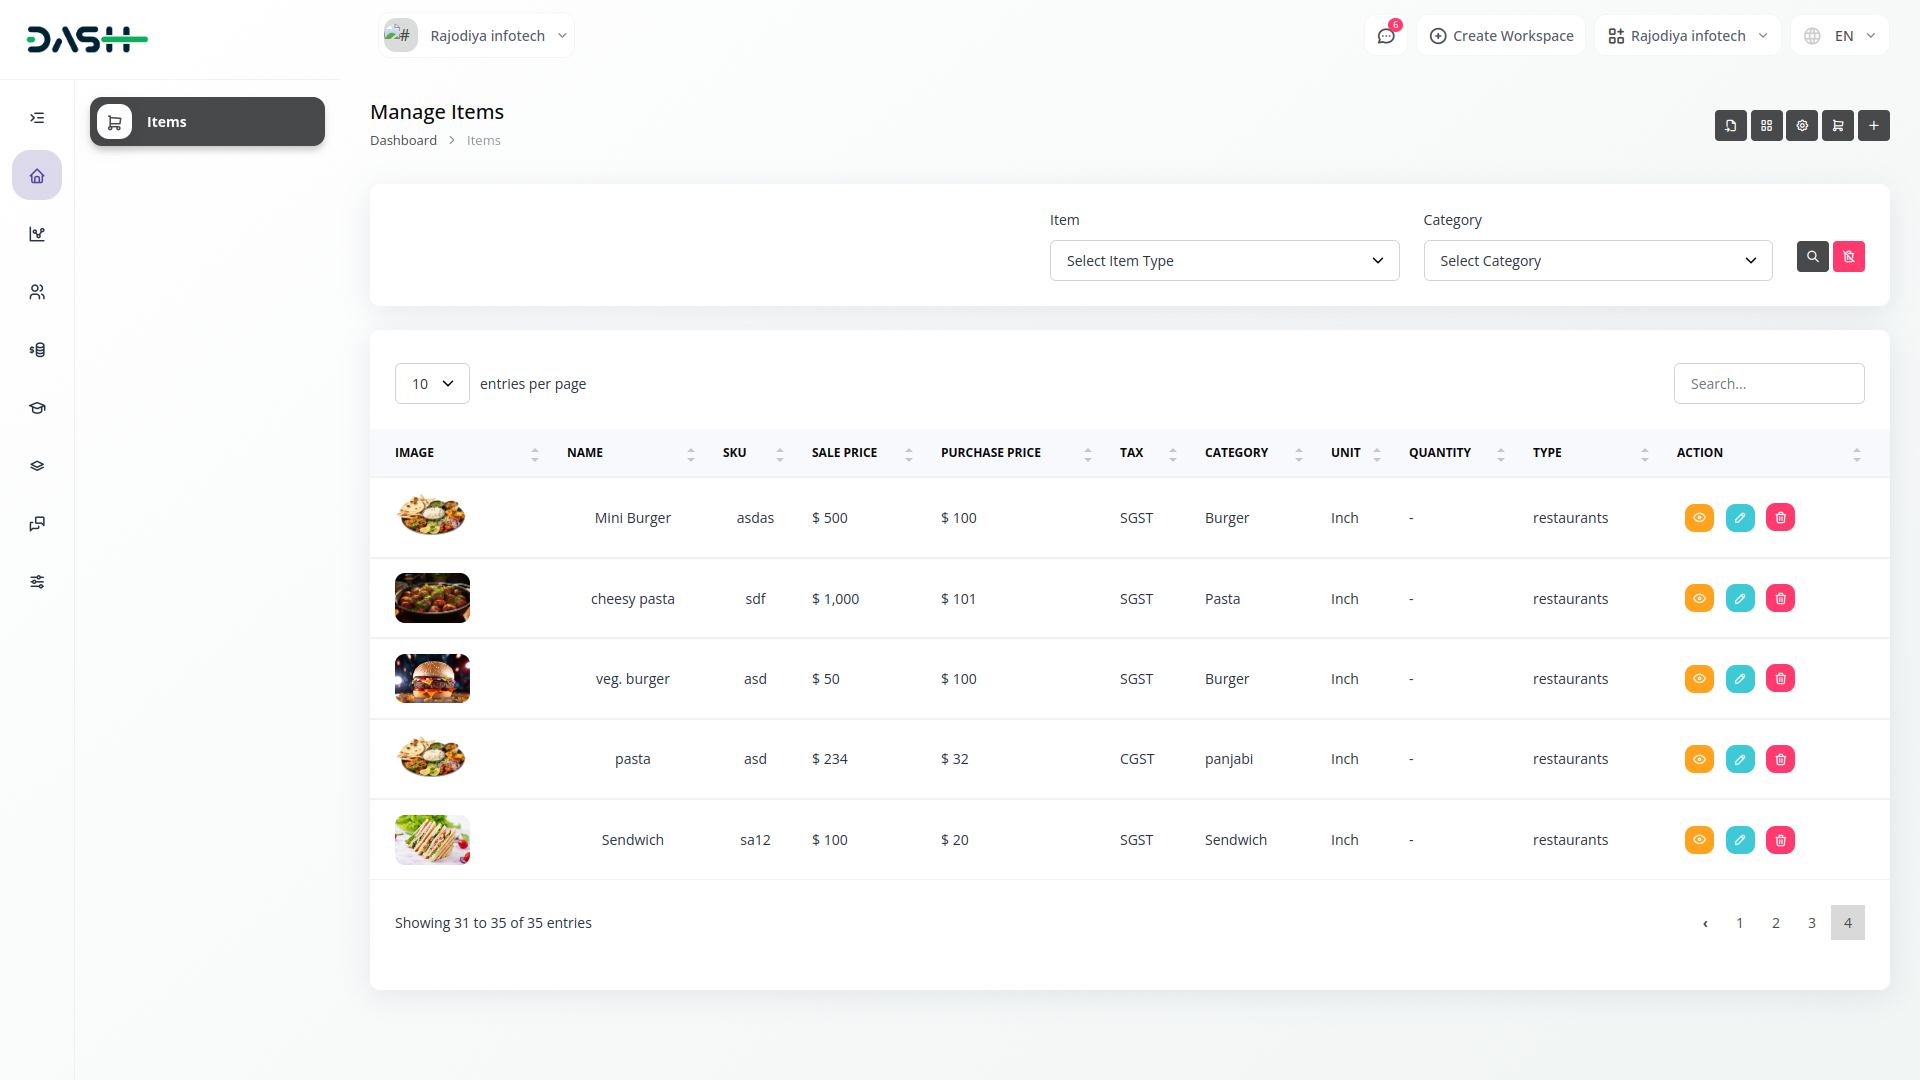Open the EN language menu

click(1842, 36)
